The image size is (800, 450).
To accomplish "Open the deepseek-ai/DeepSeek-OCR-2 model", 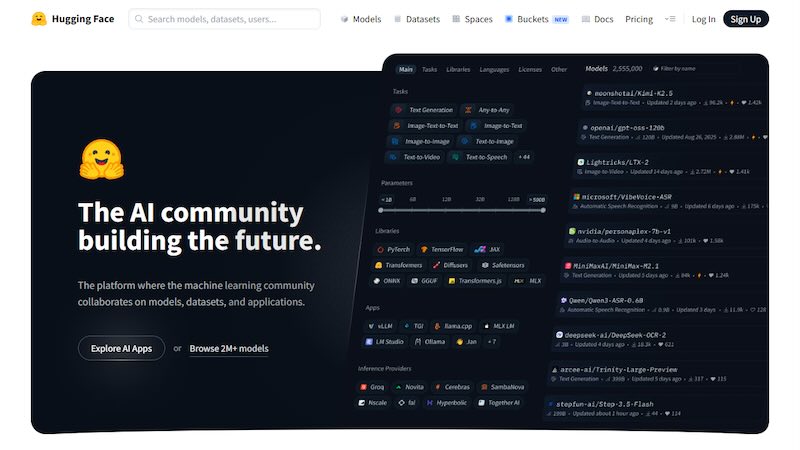I will click(615, 335).
